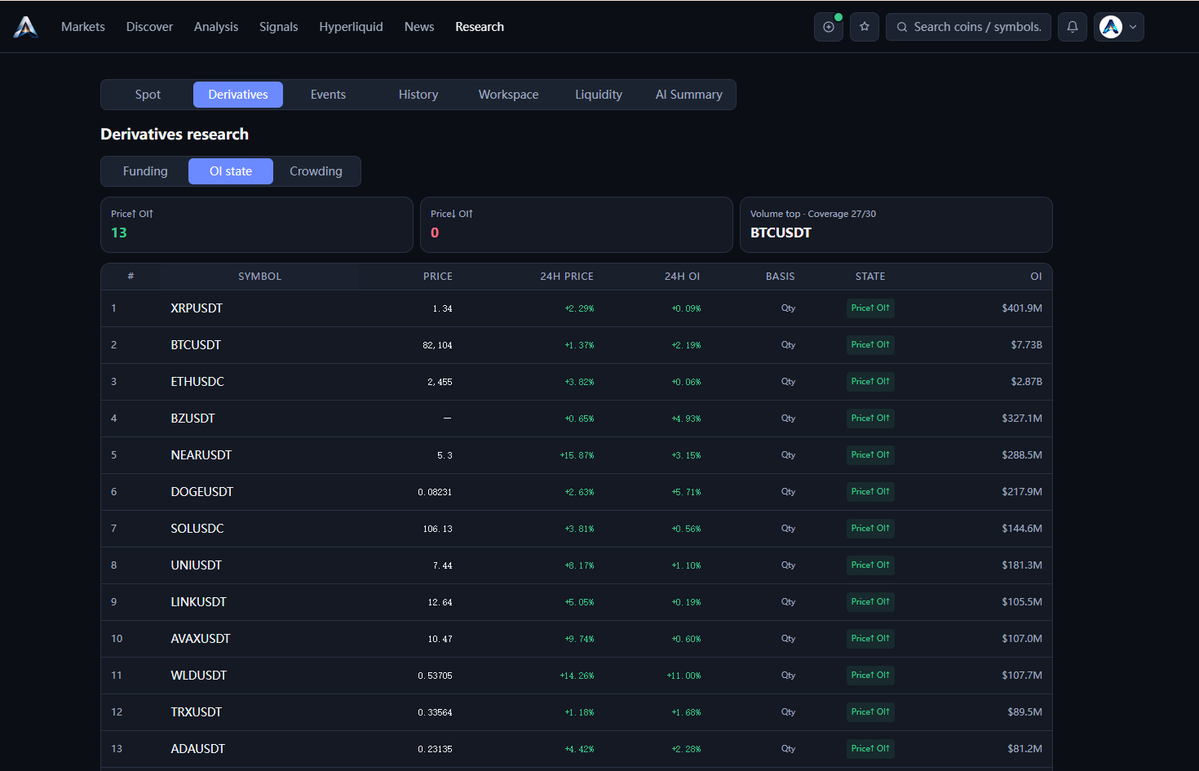Click the magnifier icon in the search box

click(902, 27)
